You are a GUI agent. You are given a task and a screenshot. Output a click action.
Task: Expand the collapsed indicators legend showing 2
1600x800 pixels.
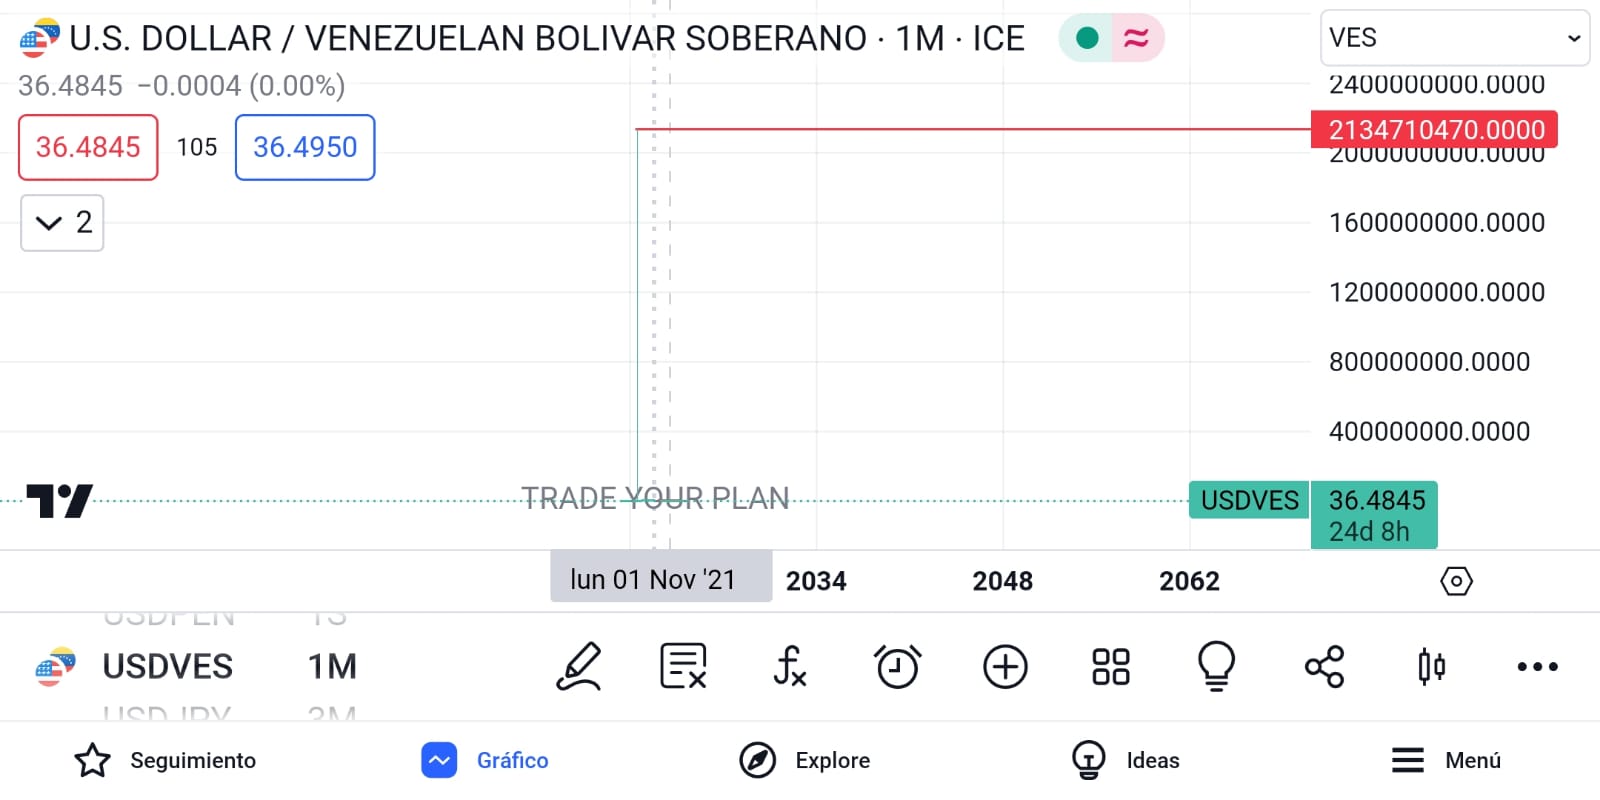tap(62, 222)
